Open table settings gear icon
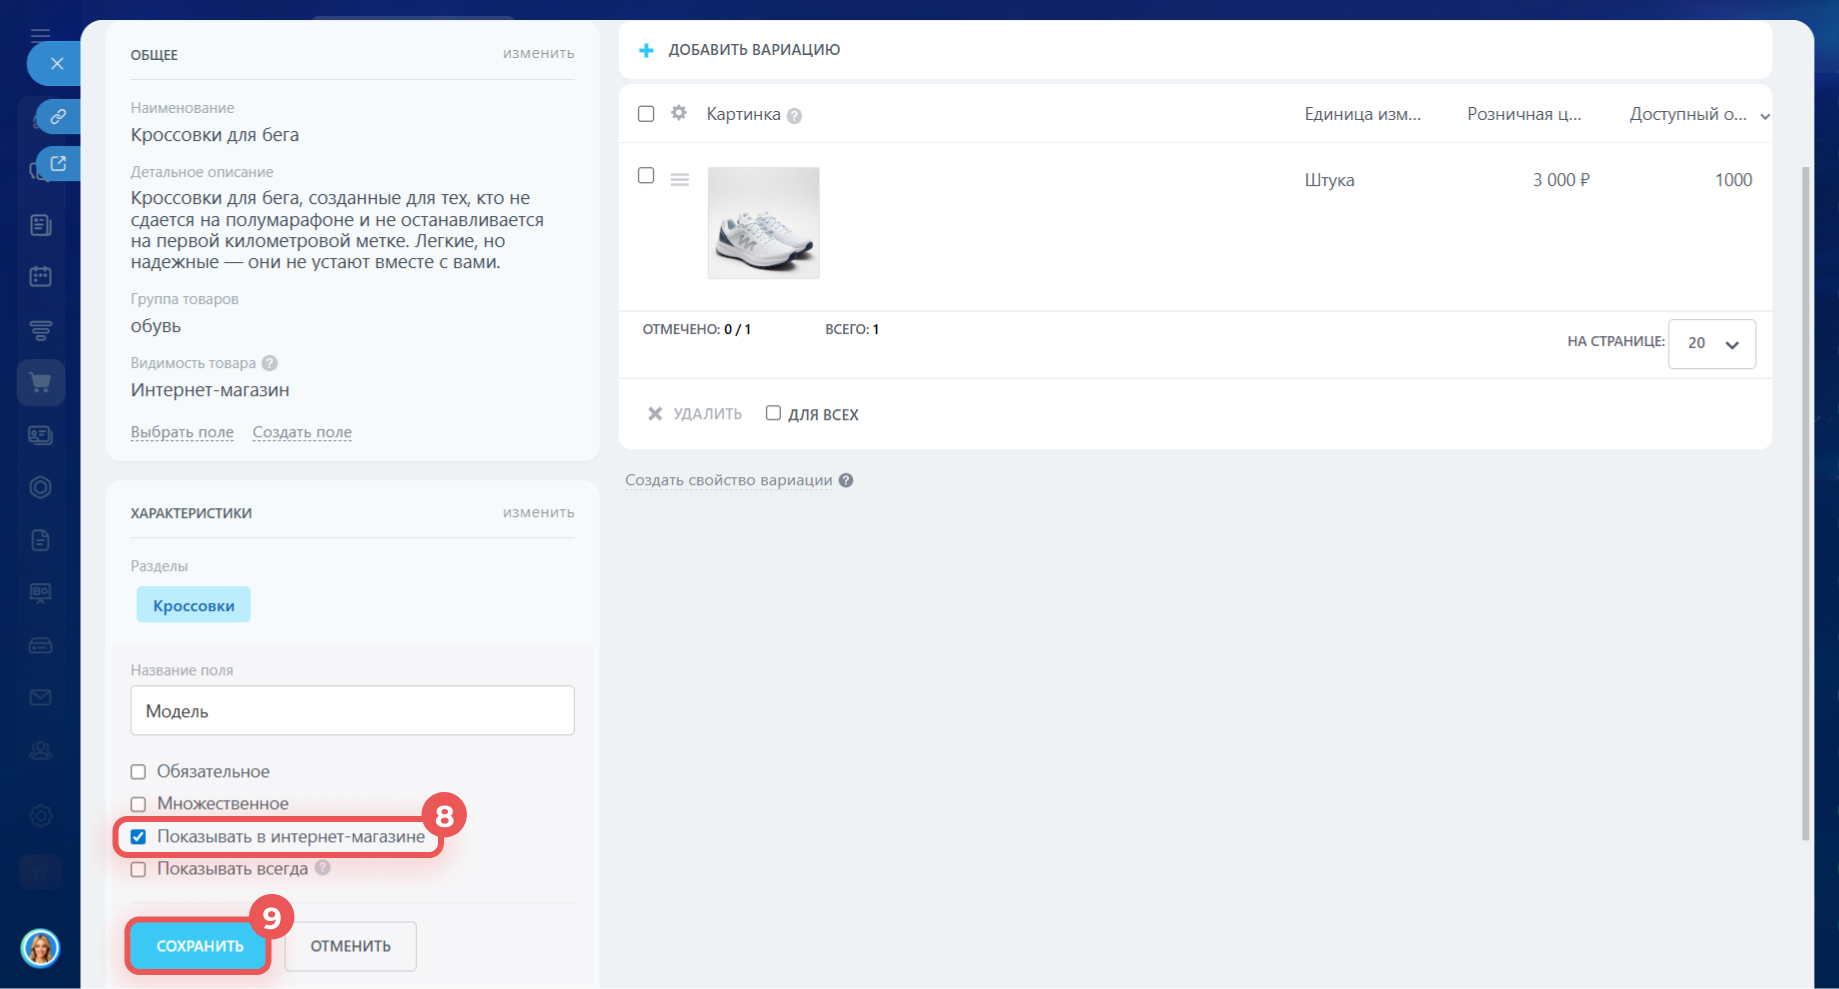Image resolution: width=1839 pixels, height=989 pixels. pos(679,113)
